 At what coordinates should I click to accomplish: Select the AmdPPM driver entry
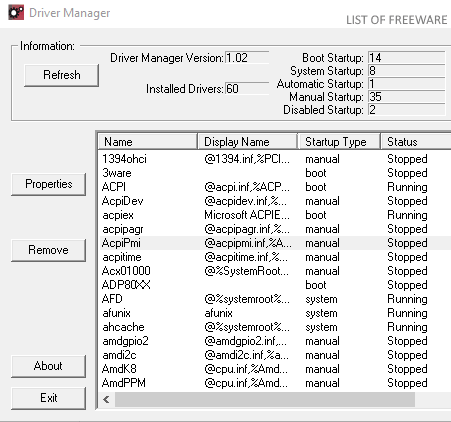pos(275,383)
